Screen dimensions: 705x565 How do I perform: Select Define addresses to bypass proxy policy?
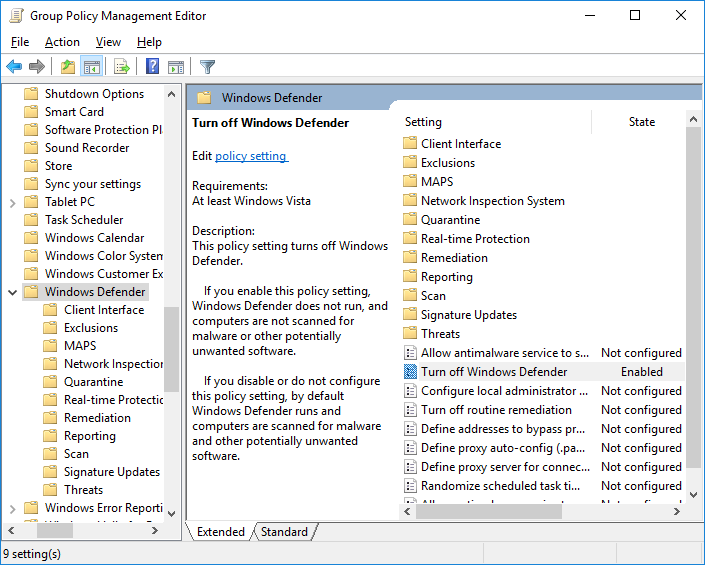click(x=503, y=429)
